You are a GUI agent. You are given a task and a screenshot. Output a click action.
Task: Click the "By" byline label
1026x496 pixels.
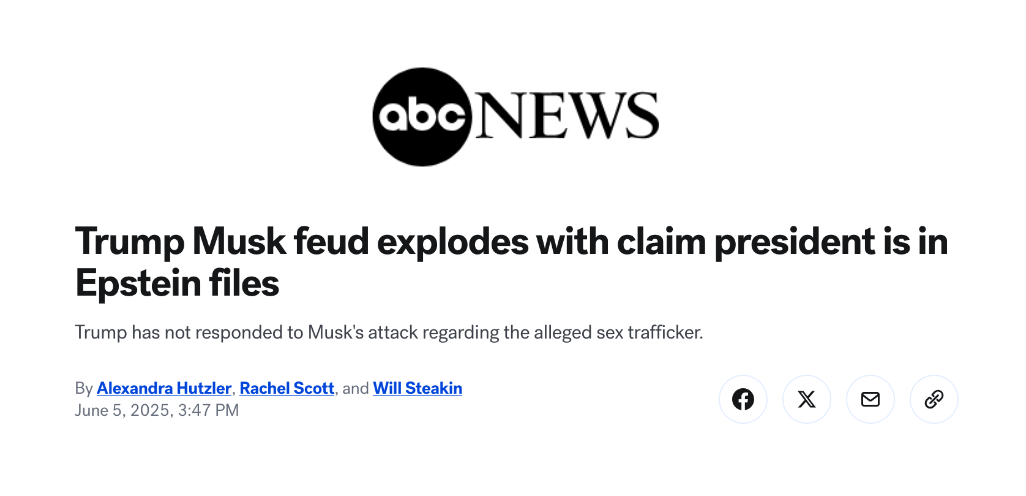(84, 388)
